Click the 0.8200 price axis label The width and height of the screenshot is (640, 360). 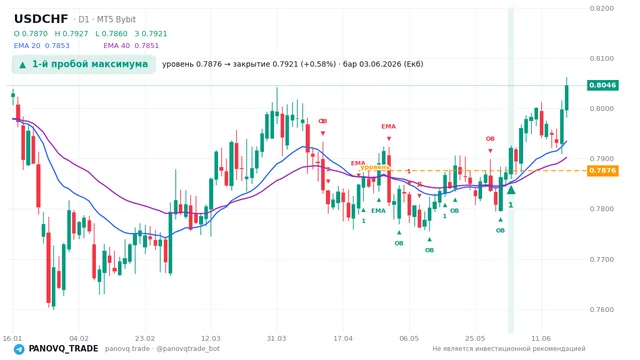tap(602, 8)
